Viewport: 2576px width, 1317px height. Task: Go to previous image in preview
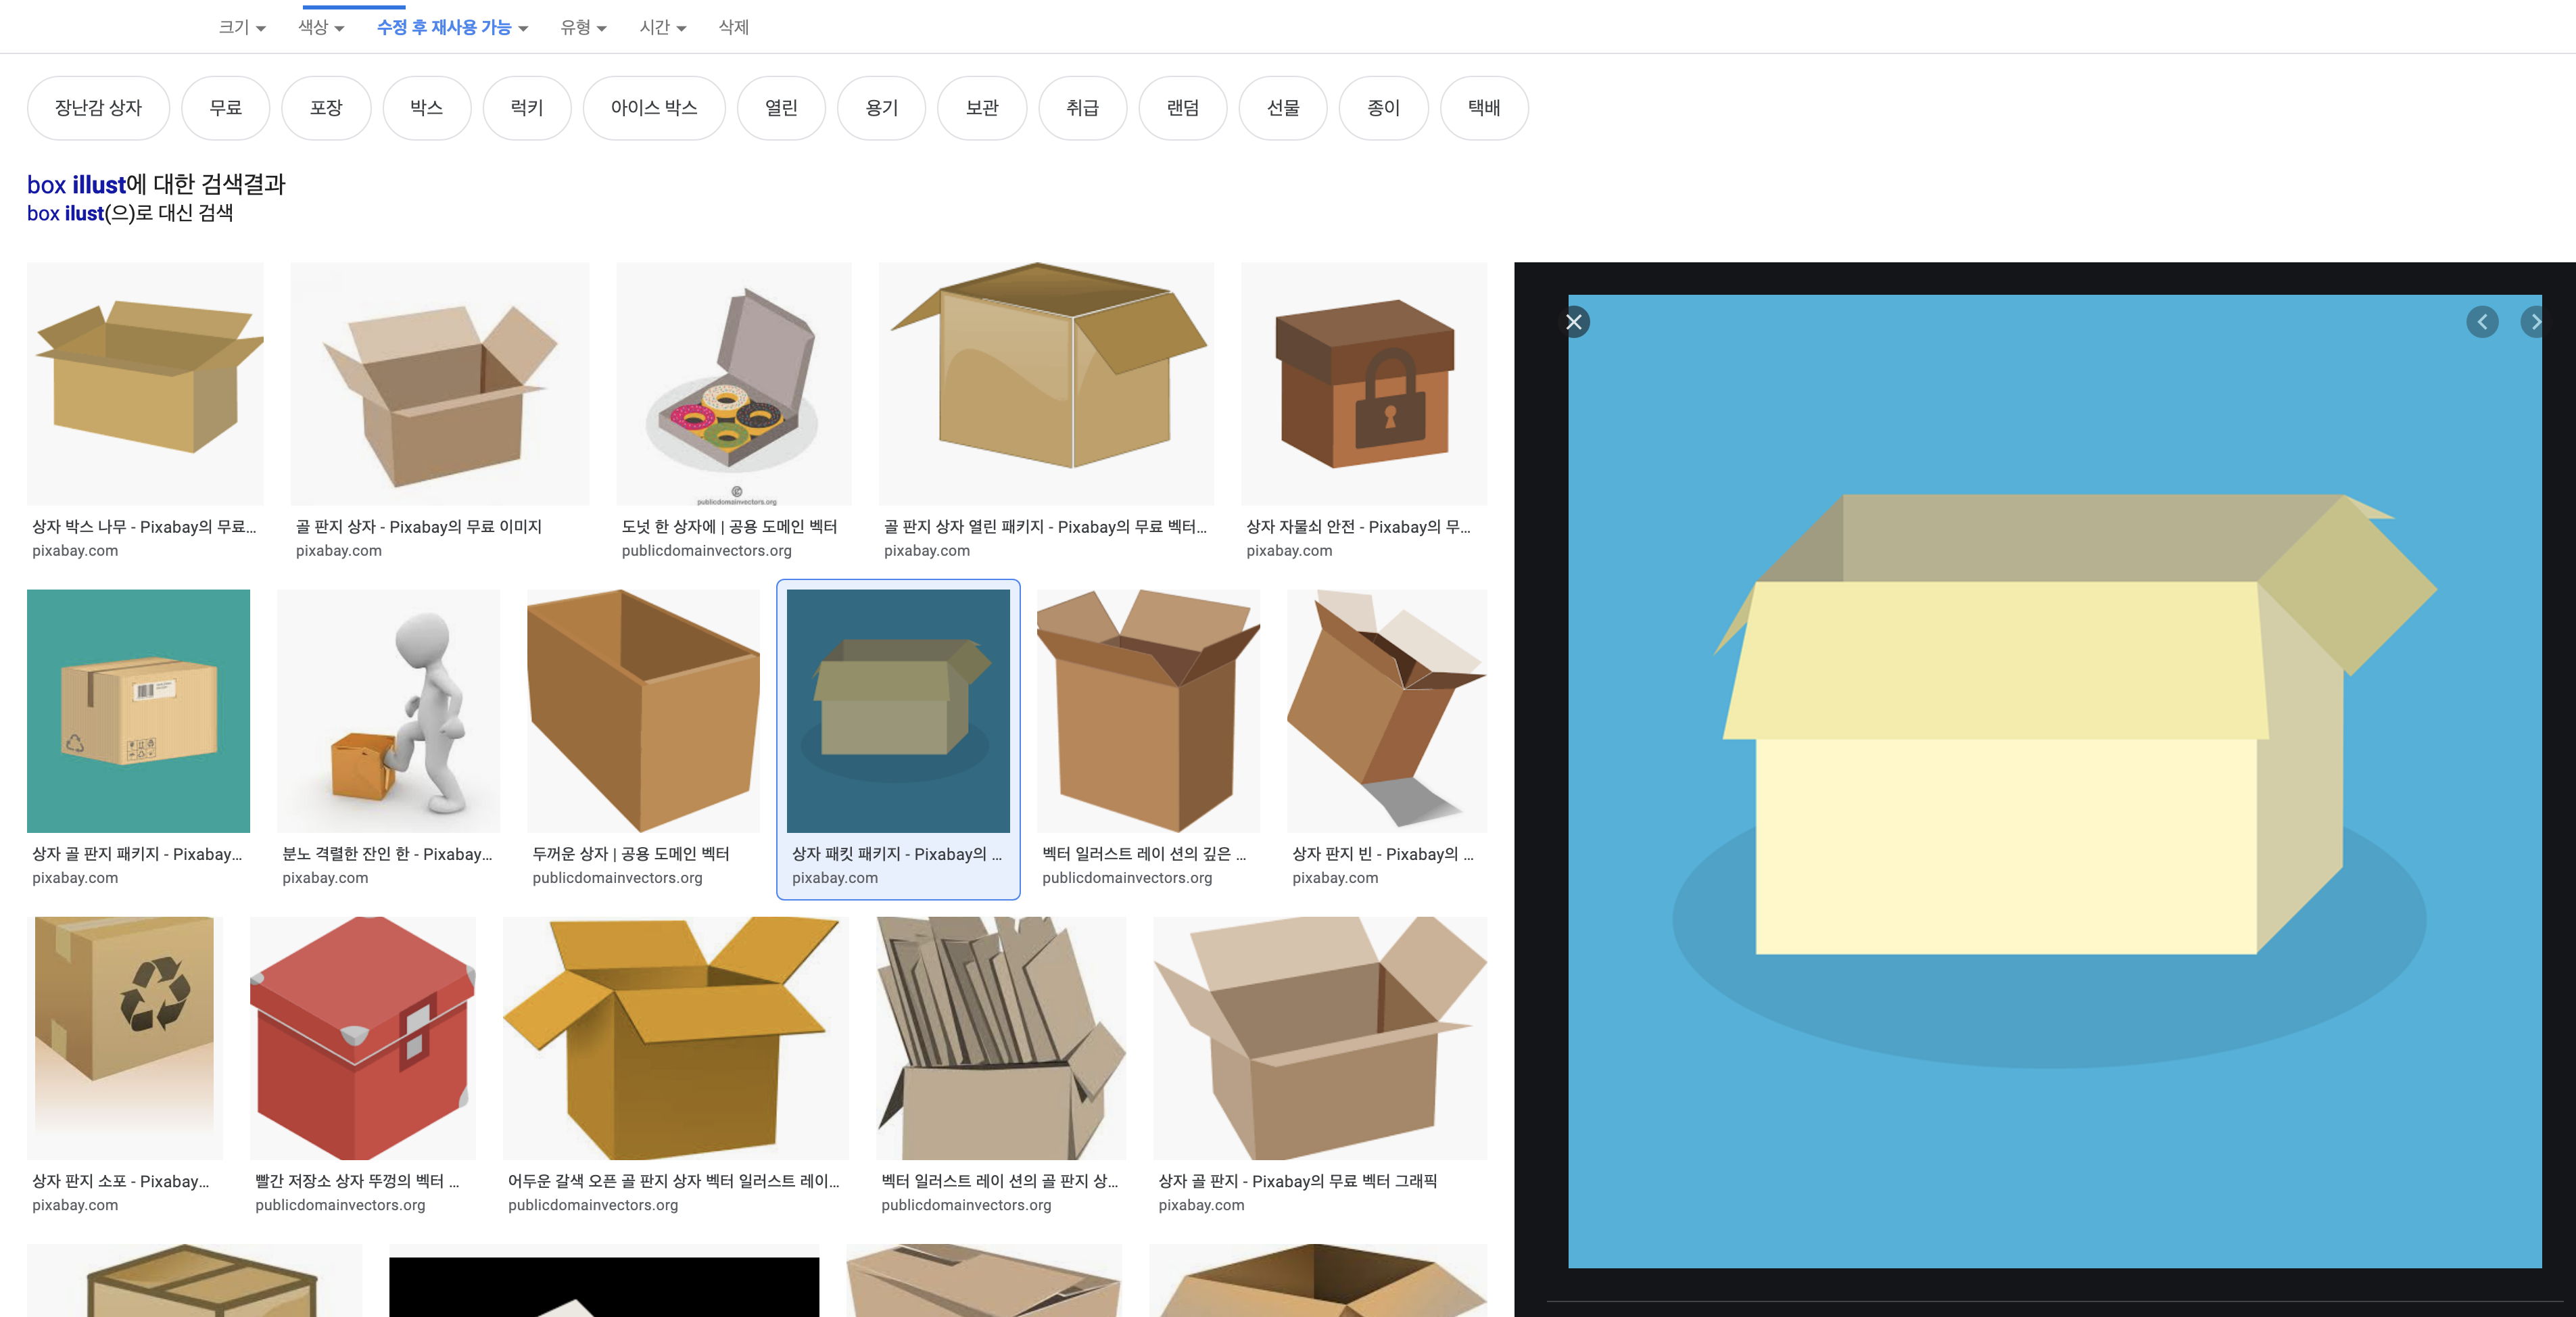2482,322
